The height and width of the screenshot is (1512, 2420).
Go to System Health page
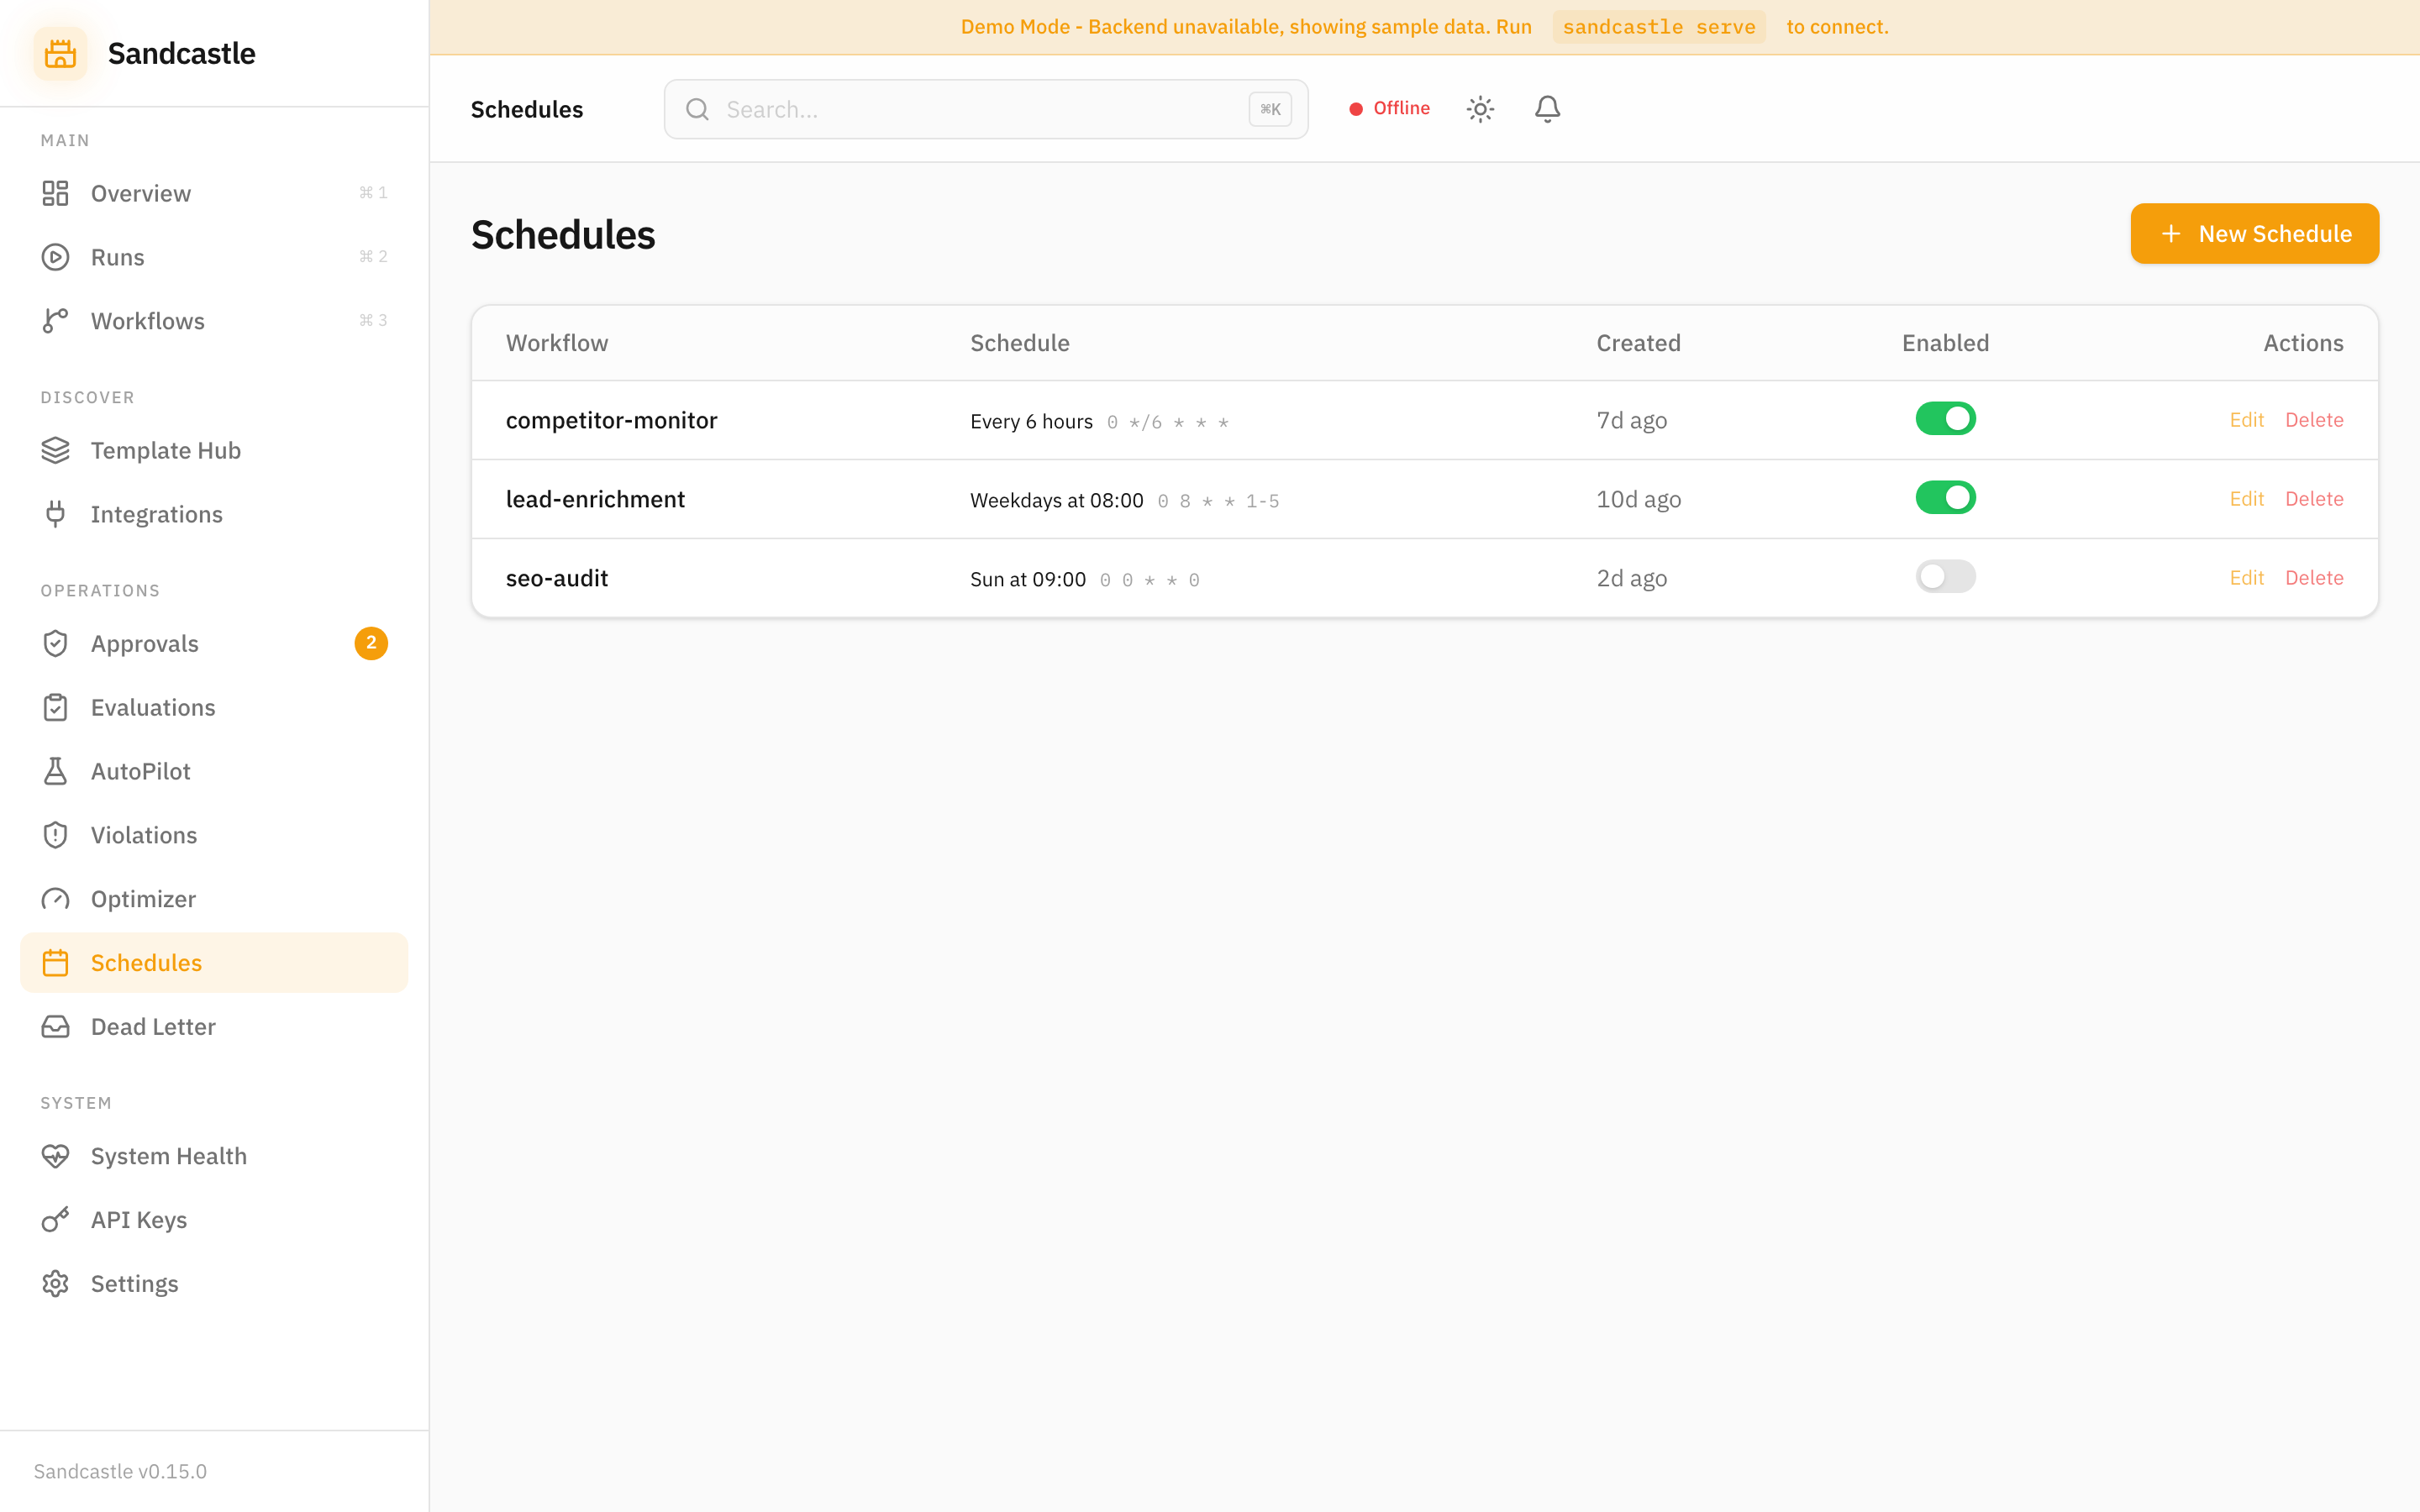[168, 1156]
